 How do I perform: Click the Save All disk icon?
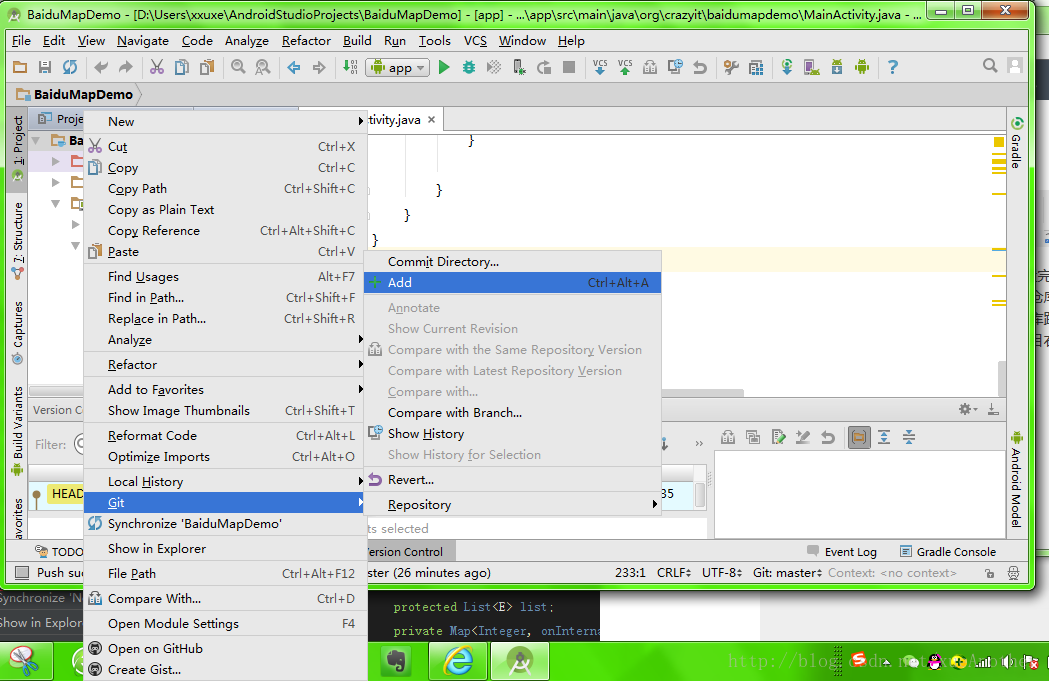tap(45, 67)
